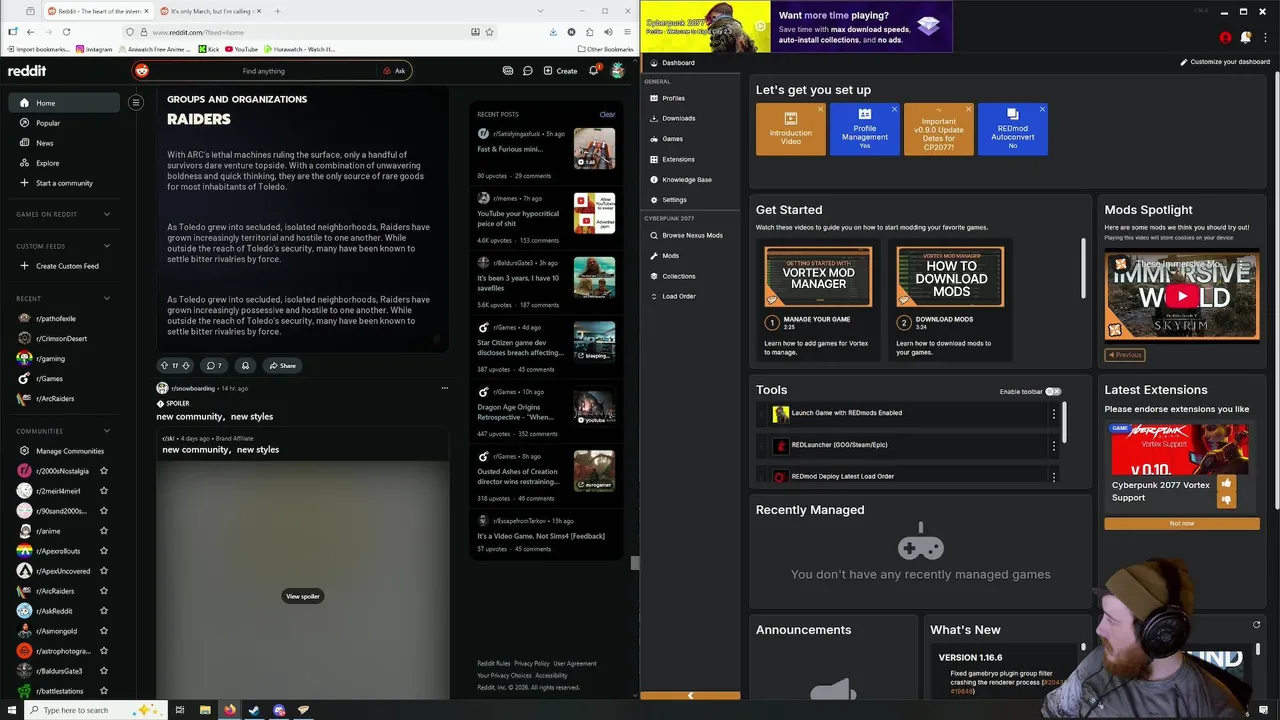Click Create post button on Reddit
This screenshot has width=1280, height=720.
tap(560, 71)
